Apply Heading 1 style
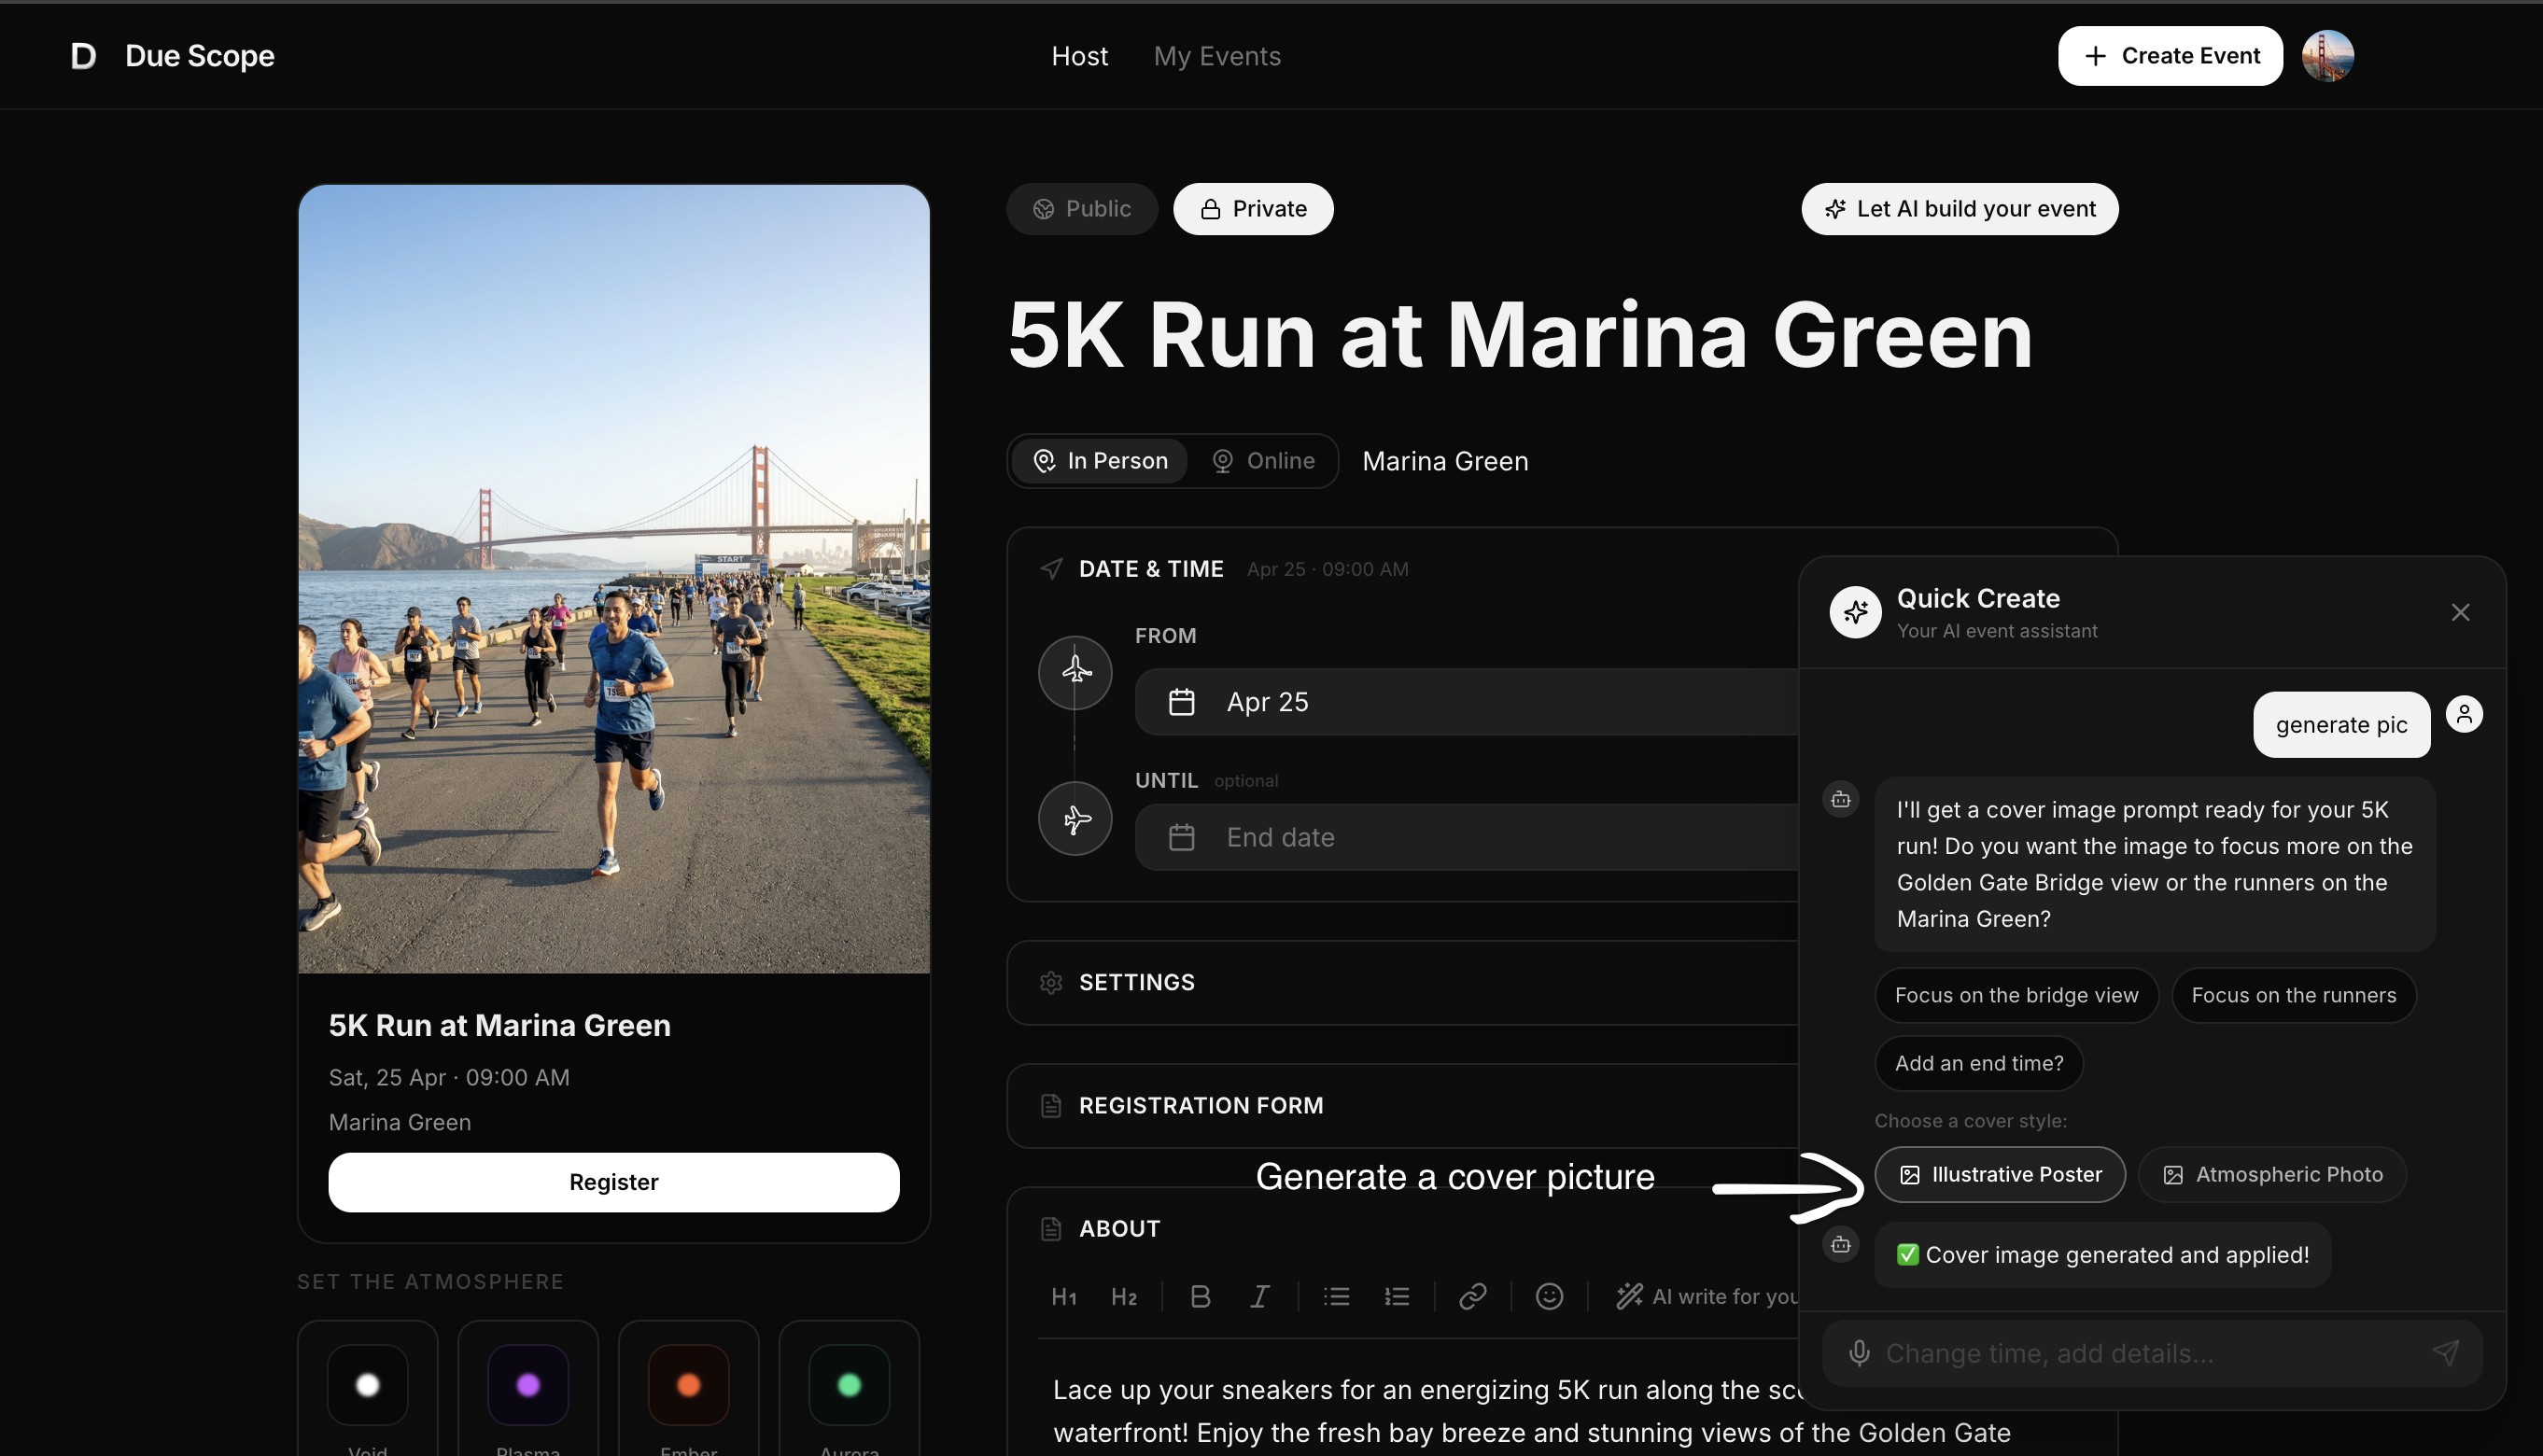The width and height of the screenshot is (2543, 1456). point(1064,1297)
